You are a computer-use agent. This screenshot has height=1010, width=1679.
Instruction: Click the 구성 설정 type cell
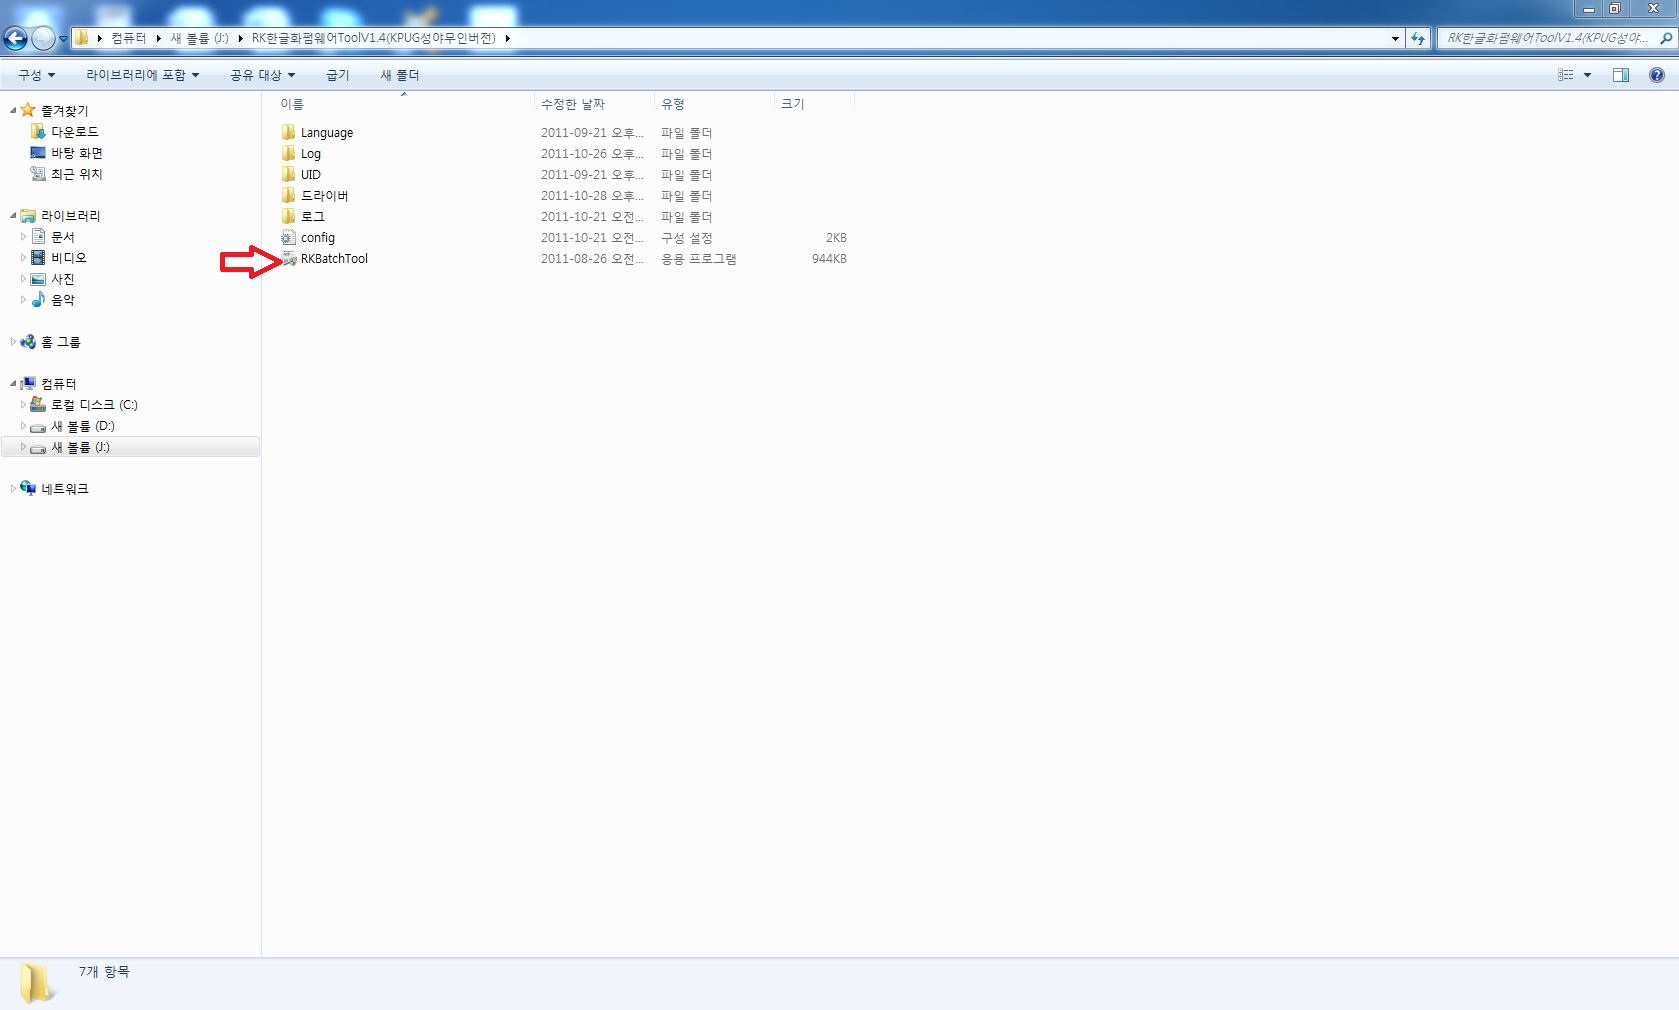click(x=686, y=237)
